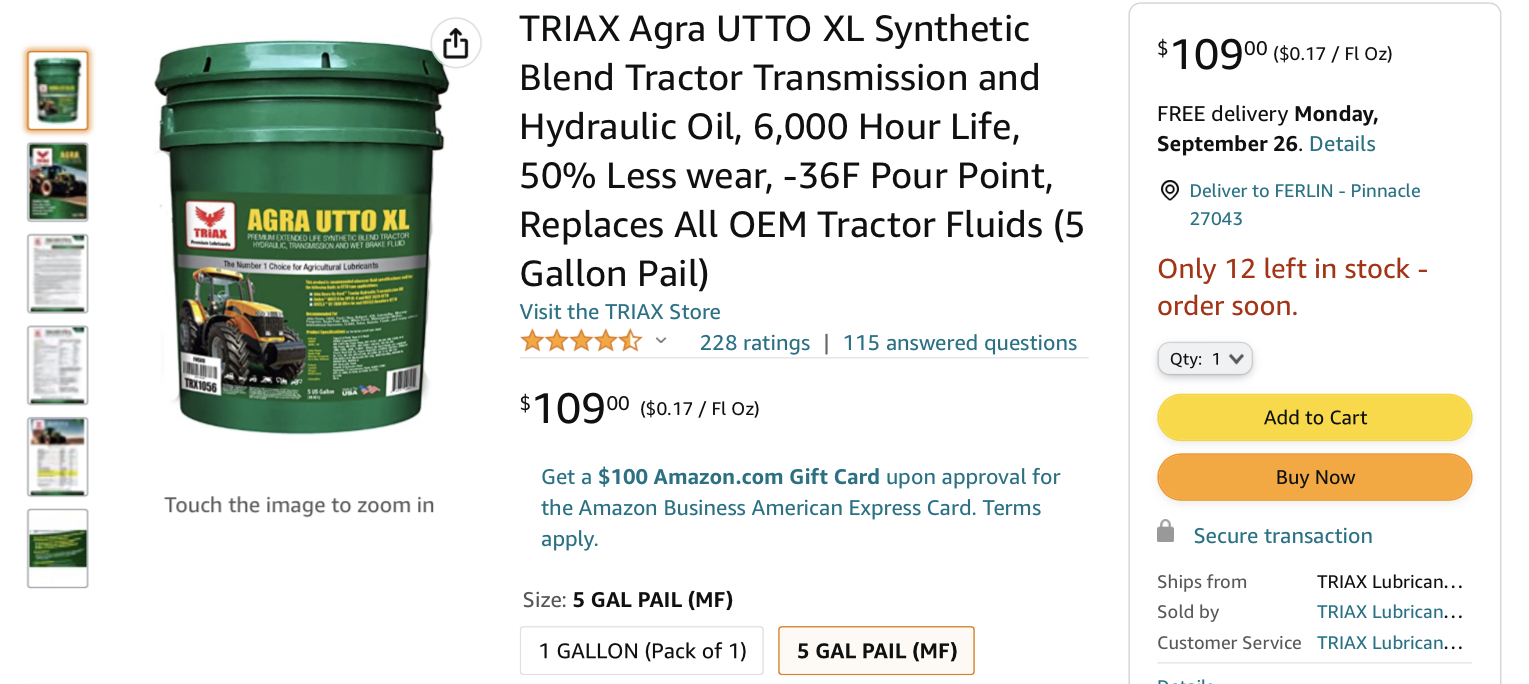
Task: Open Visit the TRIAX Store link
Action: pyautogui.click(x=620, y=312)
